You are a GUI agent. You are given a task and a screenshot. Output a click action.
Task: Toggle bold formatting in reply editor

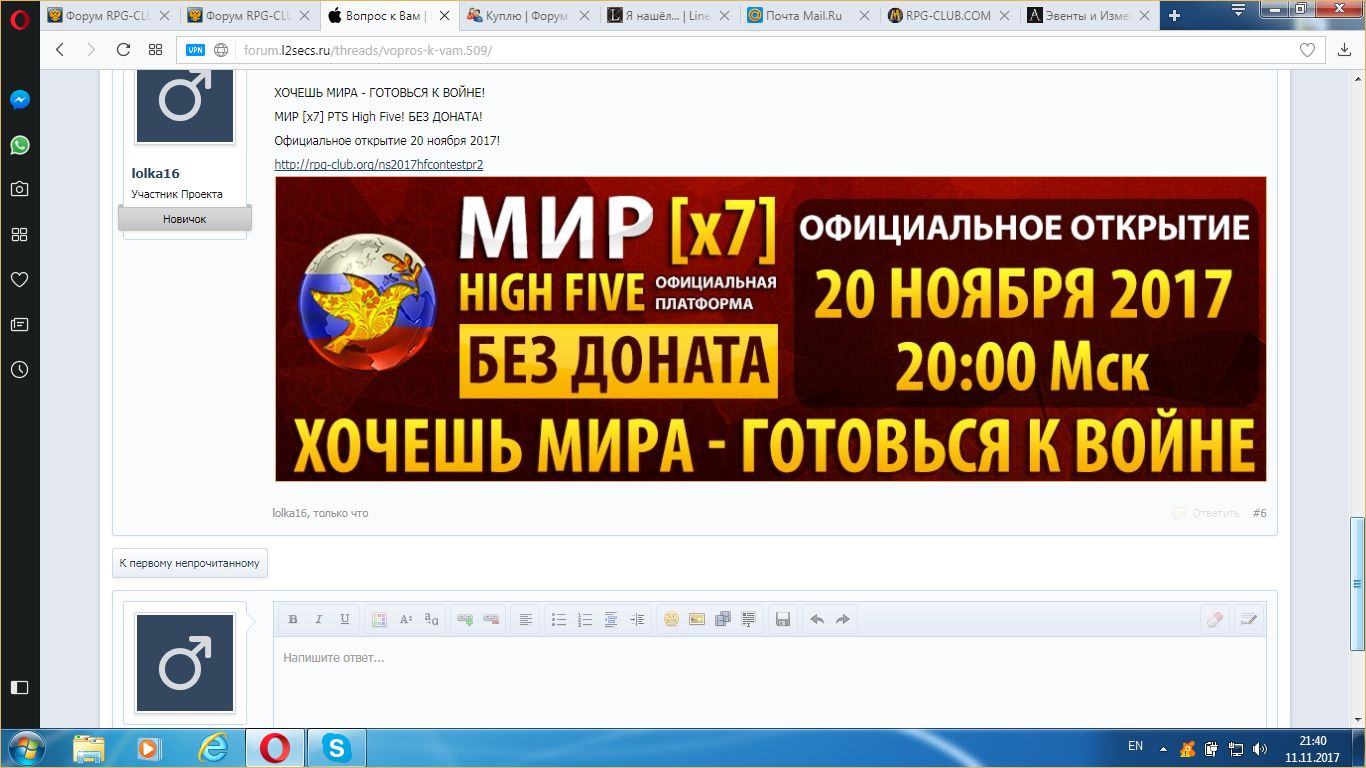293,620
